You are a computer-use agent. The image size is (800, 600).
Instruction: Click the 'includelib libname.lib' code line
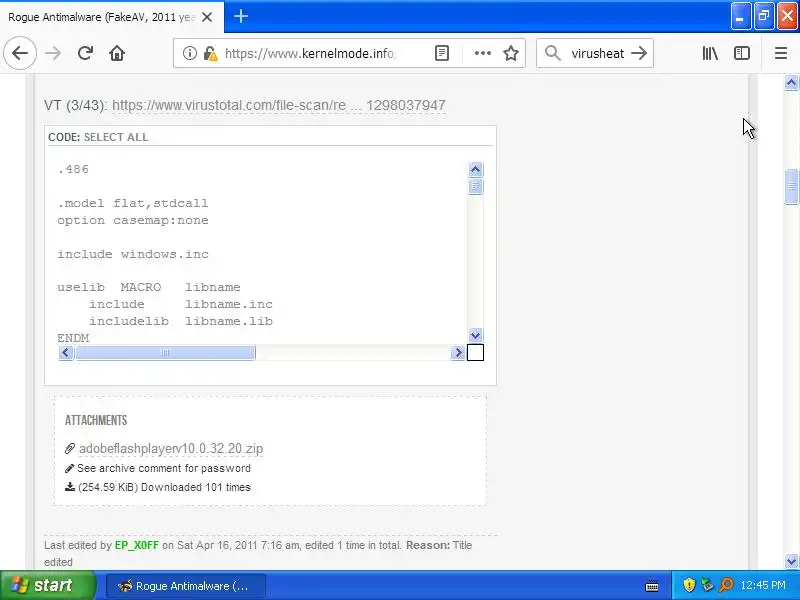tap(181, 321)
